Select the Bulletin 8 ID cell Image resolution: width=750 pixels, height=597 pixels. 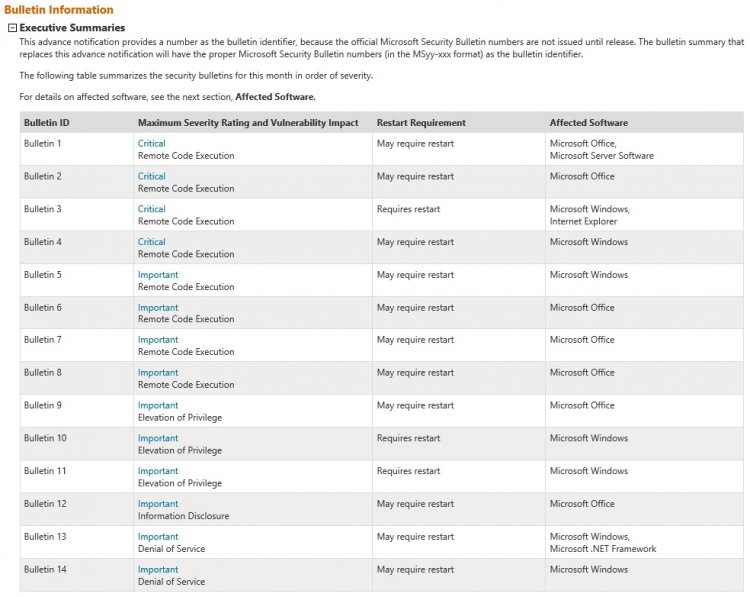click(x=77, y=378)
